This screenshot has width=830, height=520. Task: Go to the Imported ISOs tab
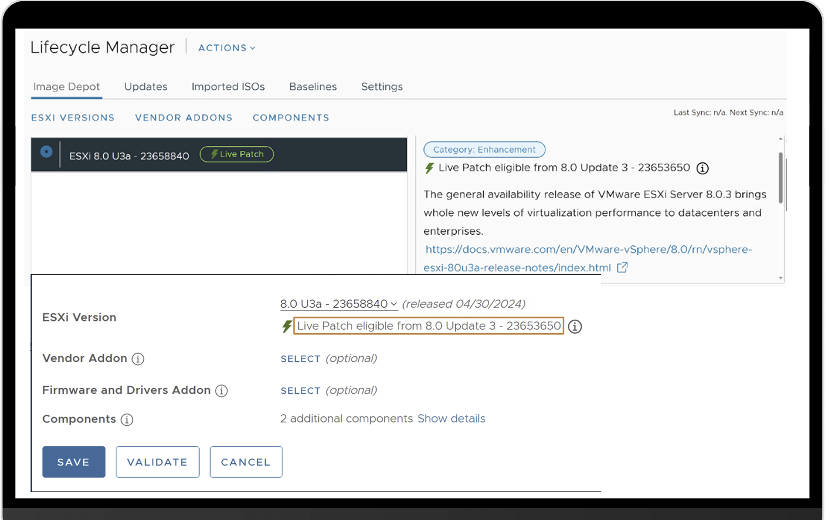click(228, 86)
